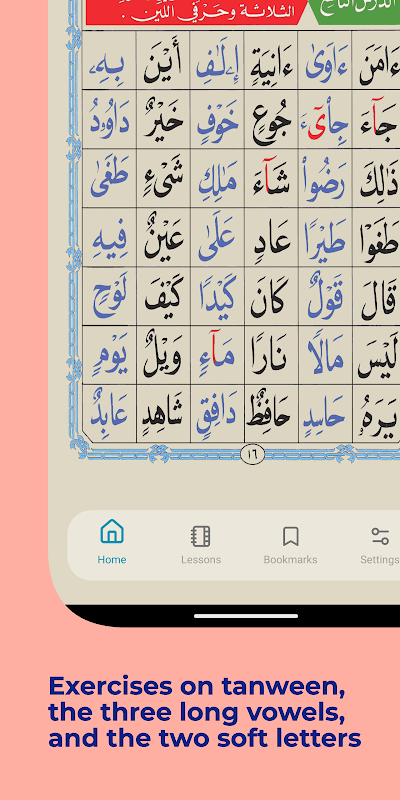Viewport: 400px width, 800px height.
Task: Switch to the Bookmarks tab label
Action: pos(290,560)
